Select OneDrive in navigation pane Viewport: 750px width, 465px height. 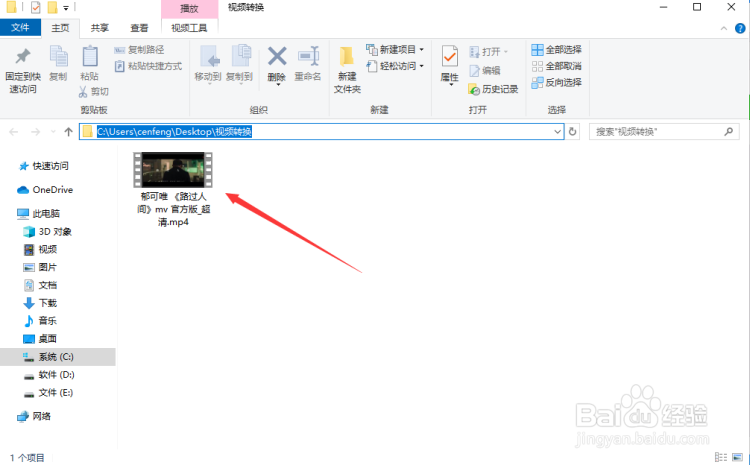(45, 190)
